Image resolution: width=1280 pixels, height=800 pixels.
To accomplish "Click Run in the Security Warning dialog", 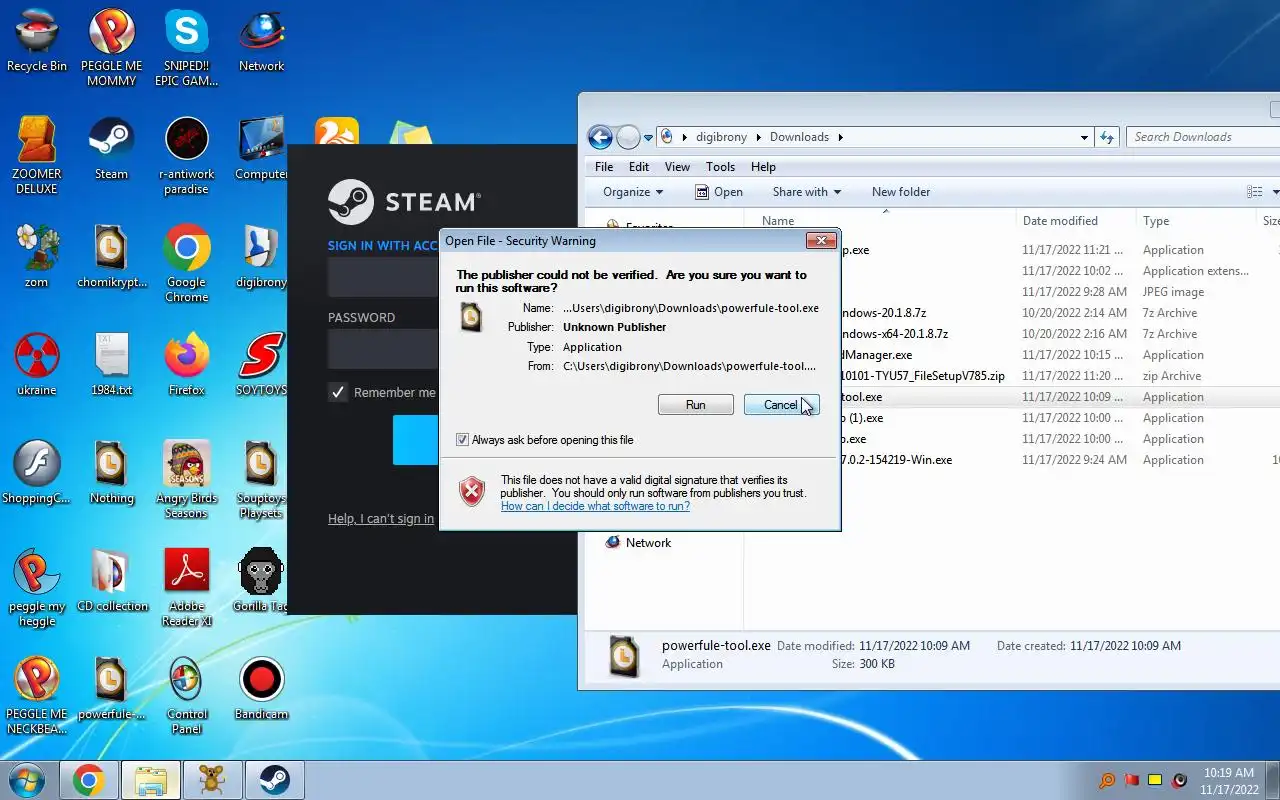I will point(695,405).
